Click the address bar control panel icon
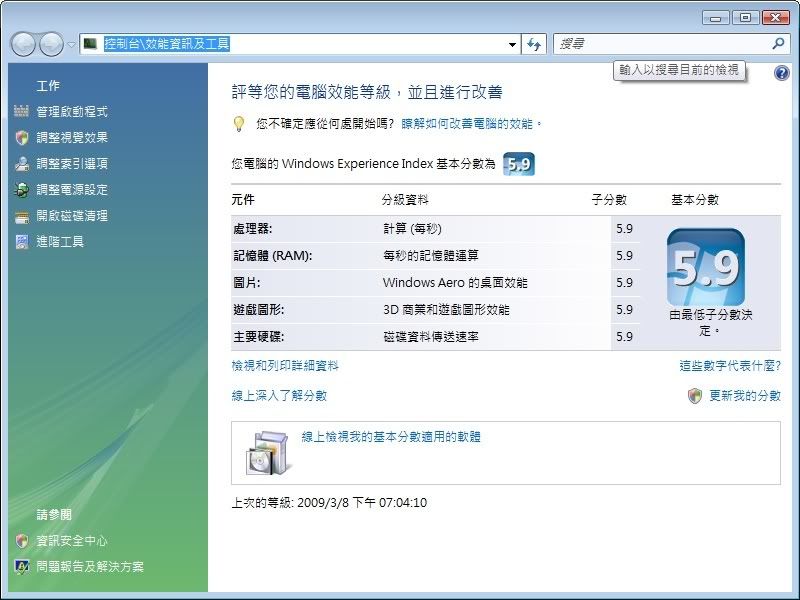The height and width of the screenshot is (600, 800). pyautogui.click(x=91, y=44)
